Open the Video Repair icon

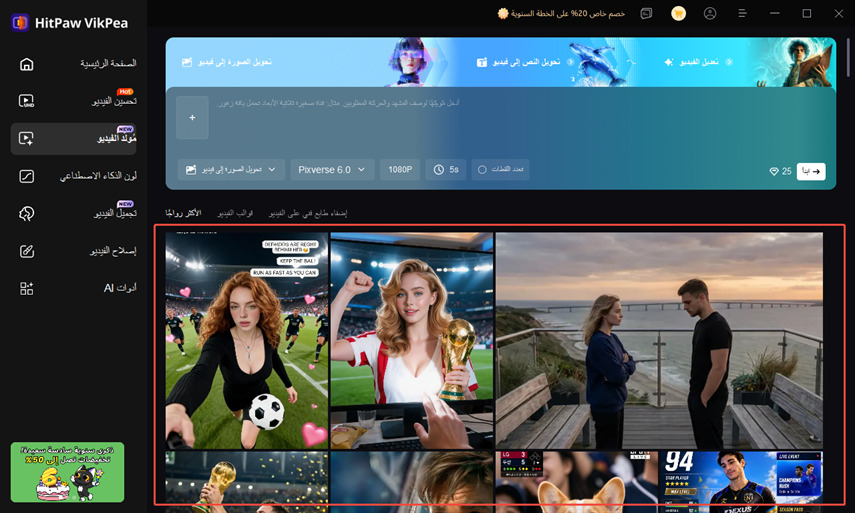26,251
